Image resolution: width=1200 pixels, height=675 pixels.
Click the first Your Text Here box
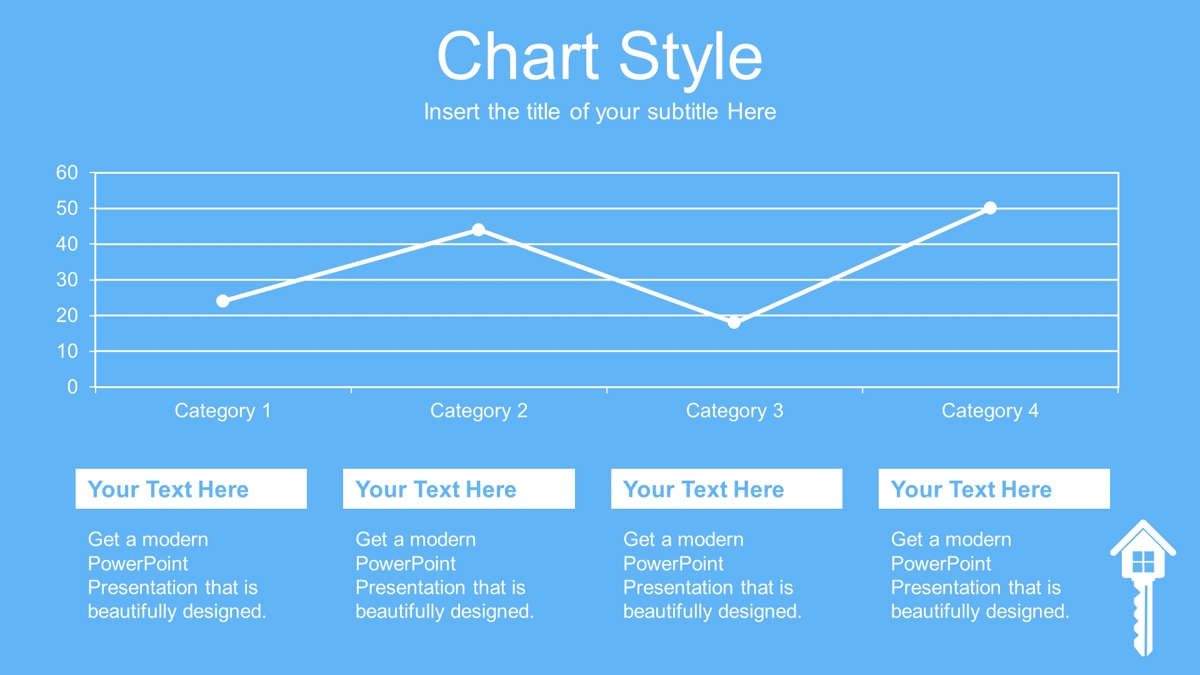pyautogui.click(x=191, y=489)
